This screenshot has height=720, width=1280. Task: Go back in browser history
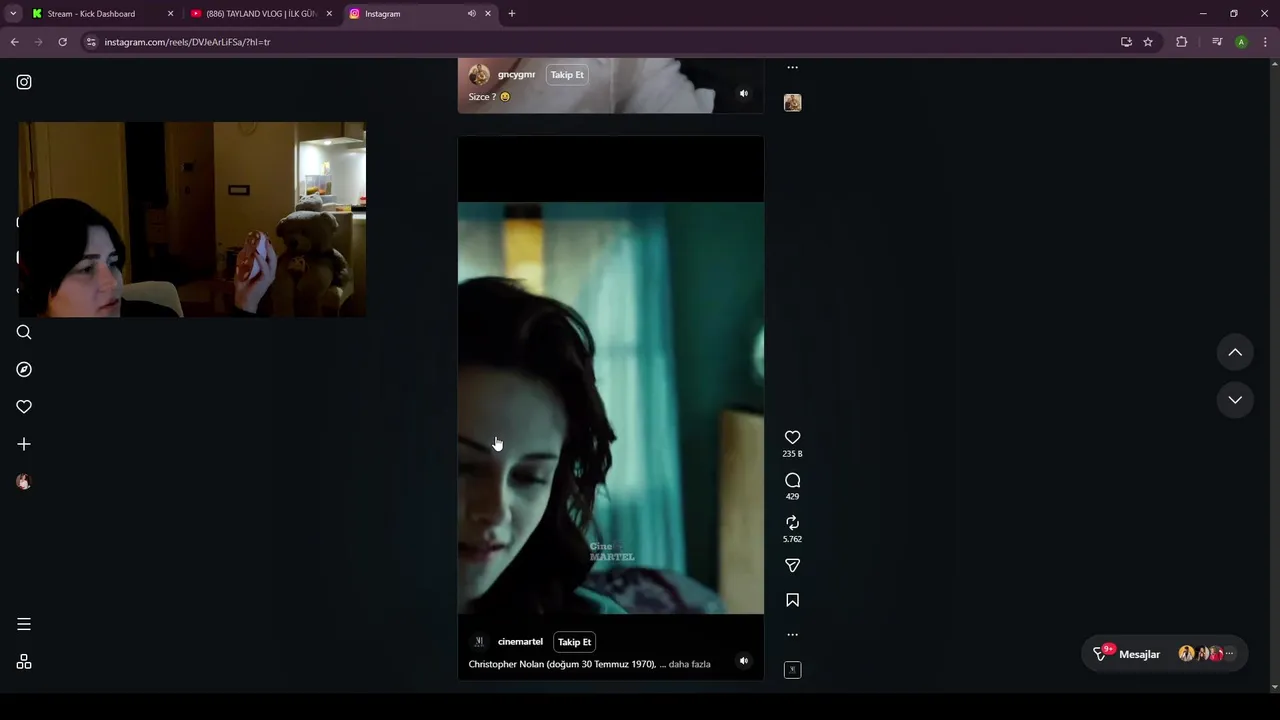[x=14, y=42]
